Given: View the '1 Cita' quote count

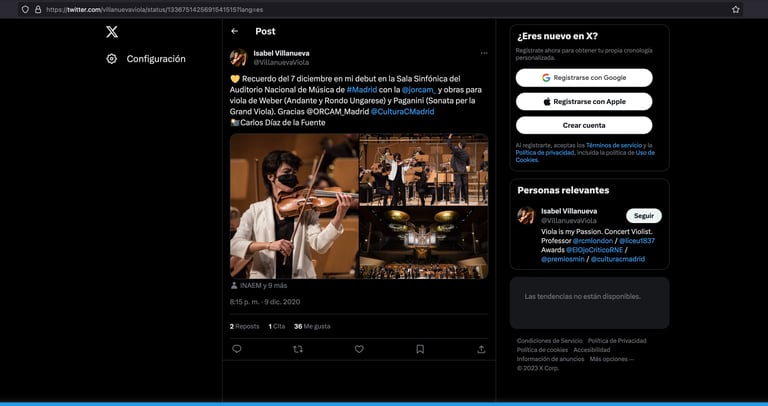Looking at the screenshot, I should [x=277, y=326].
